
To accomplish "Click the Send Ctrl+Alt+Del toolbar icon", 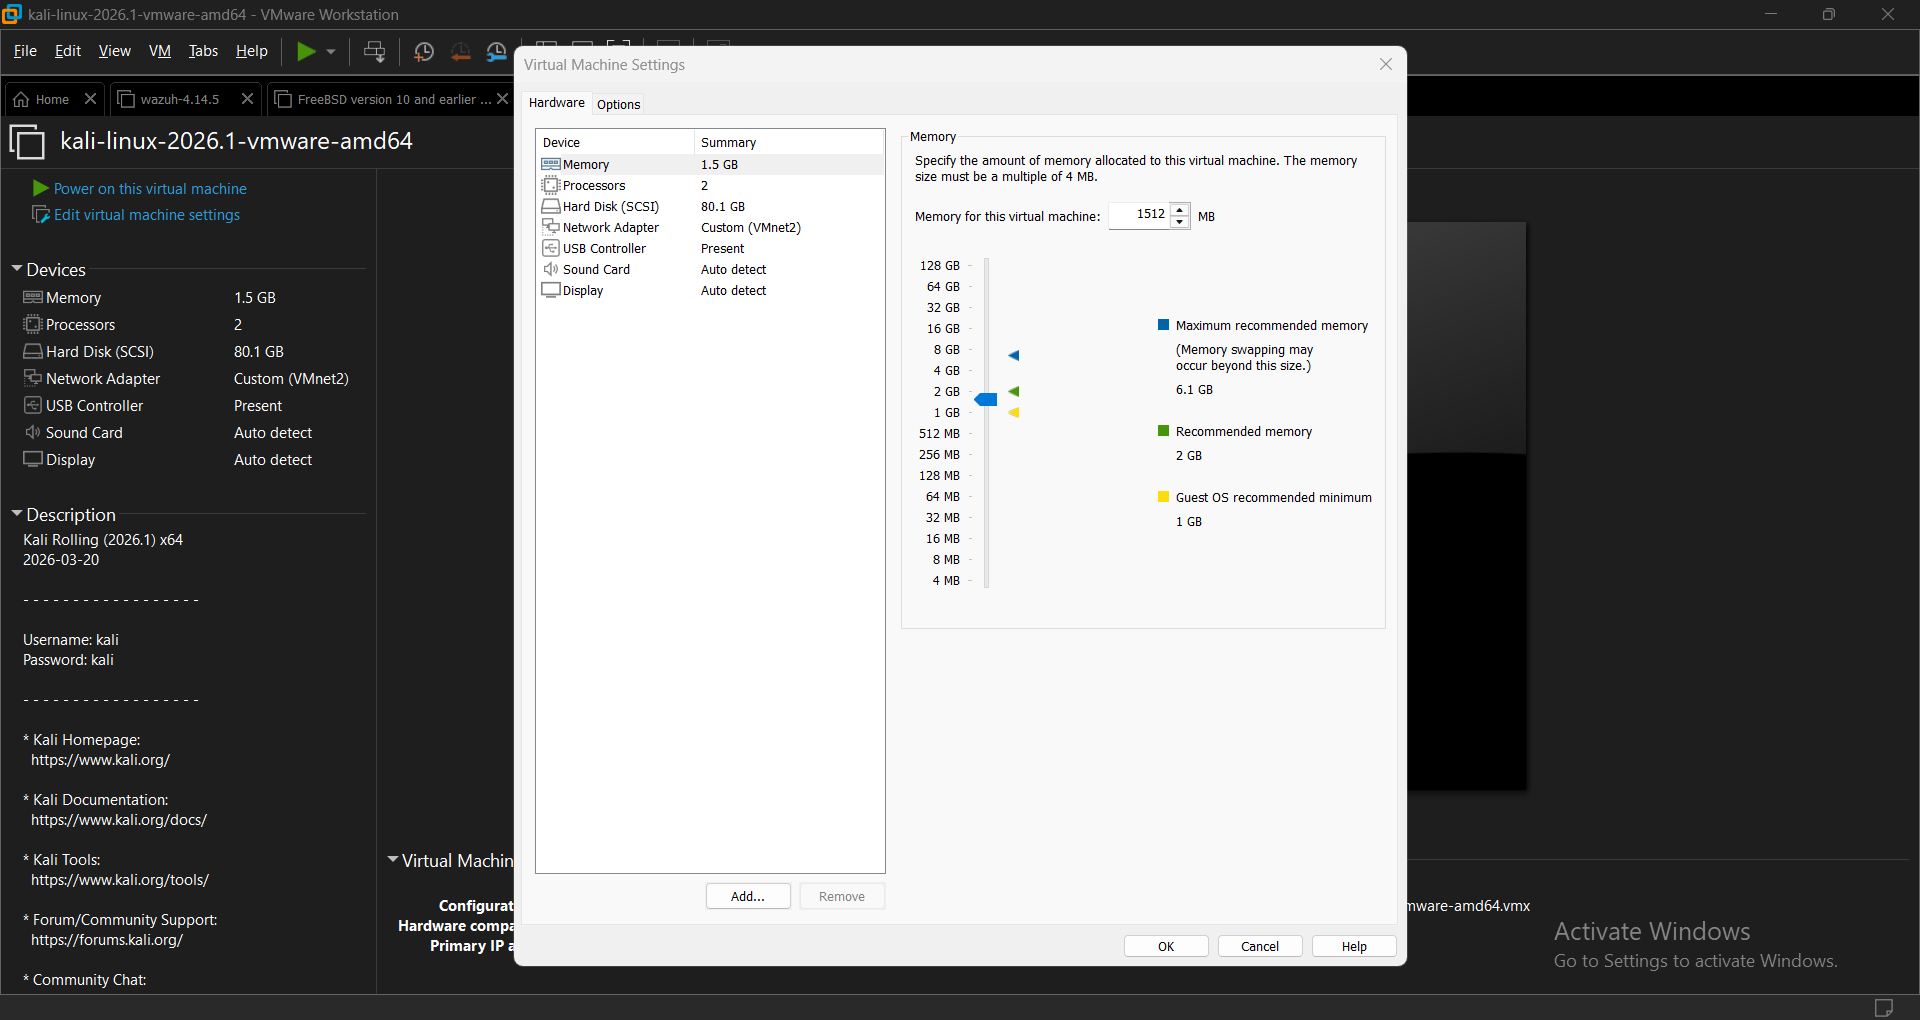I will (x=375, y=51).
